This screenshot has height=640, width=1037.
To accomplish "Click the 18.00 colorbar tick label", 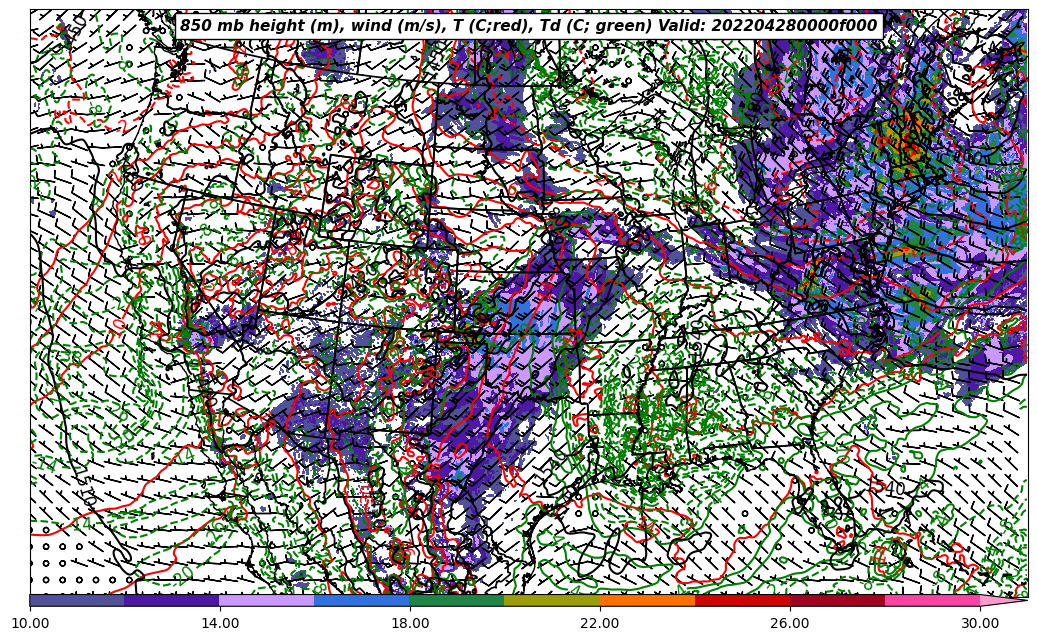I will tap(409, 623).
